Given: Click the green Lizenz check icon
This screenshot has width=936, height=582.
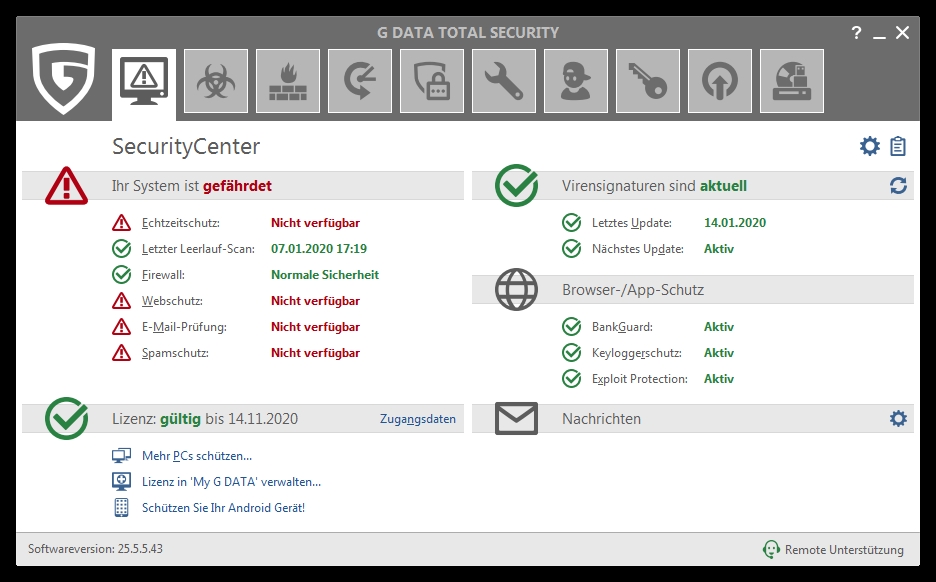Looking at the screenshot, I should point(66,418).
